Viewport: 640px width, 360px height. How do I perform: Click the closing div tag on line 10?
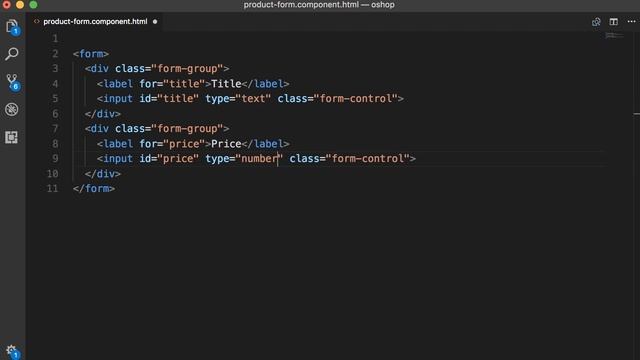coord(103,174)
